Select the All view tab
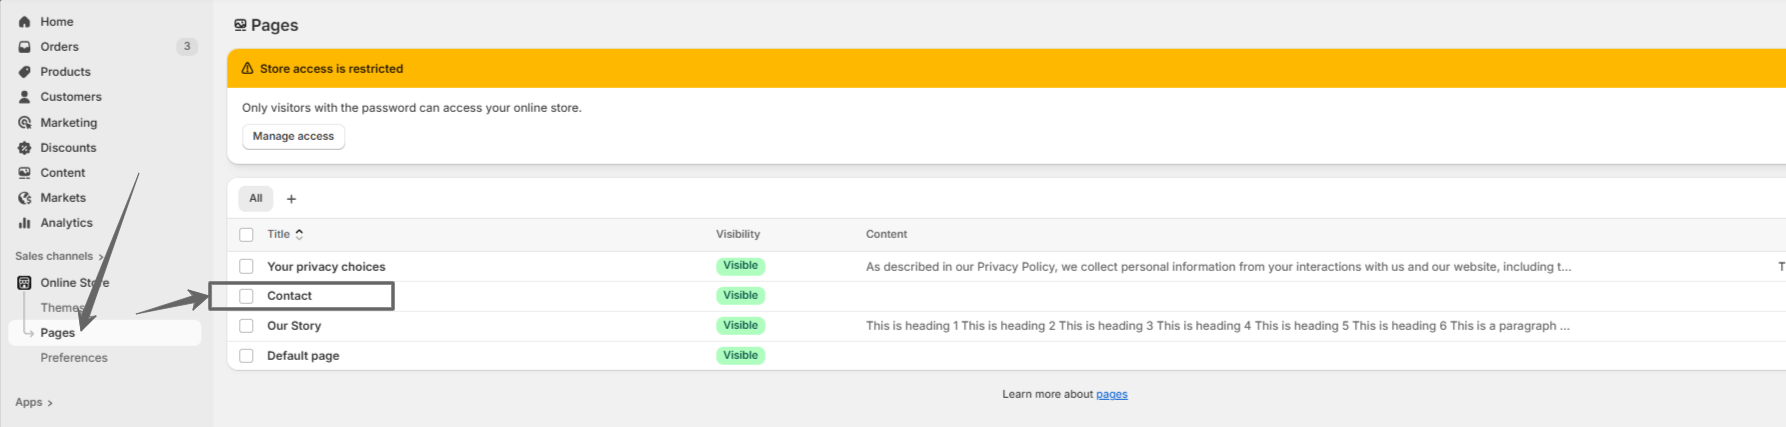 pos(256,199)
